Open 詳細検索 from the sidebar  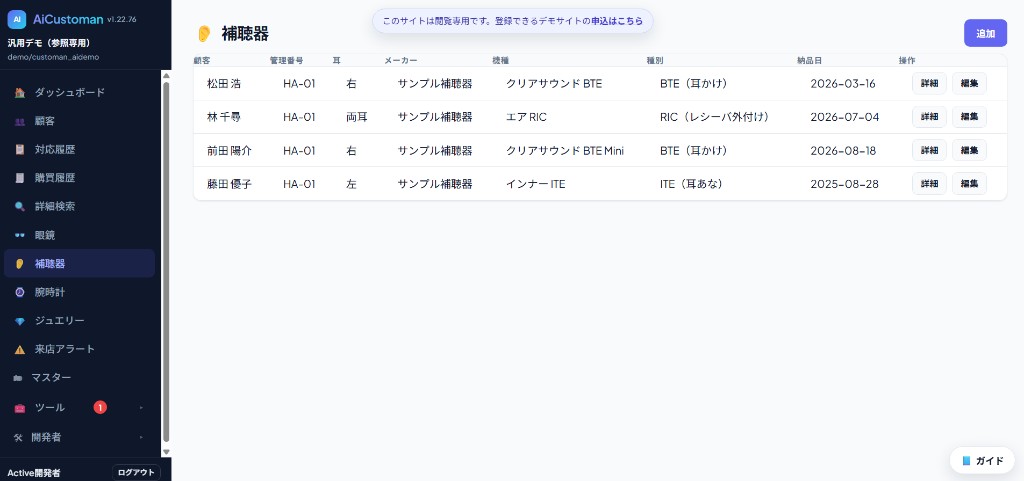tap(79, 206)
